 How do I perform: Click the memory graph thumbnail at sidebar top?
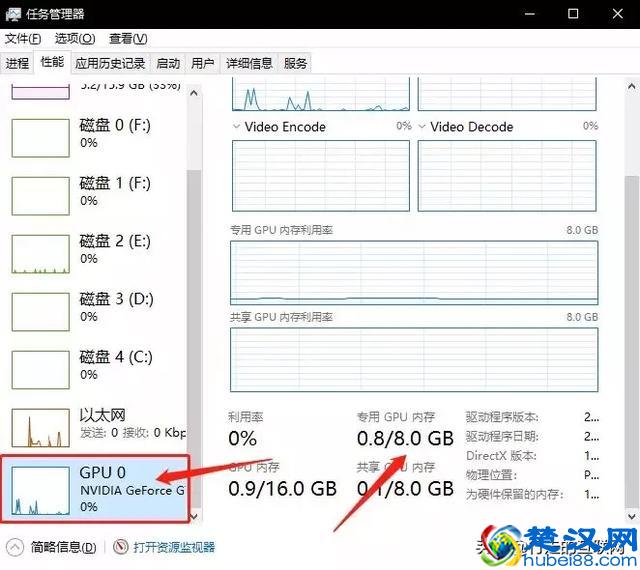pos(40,91)
